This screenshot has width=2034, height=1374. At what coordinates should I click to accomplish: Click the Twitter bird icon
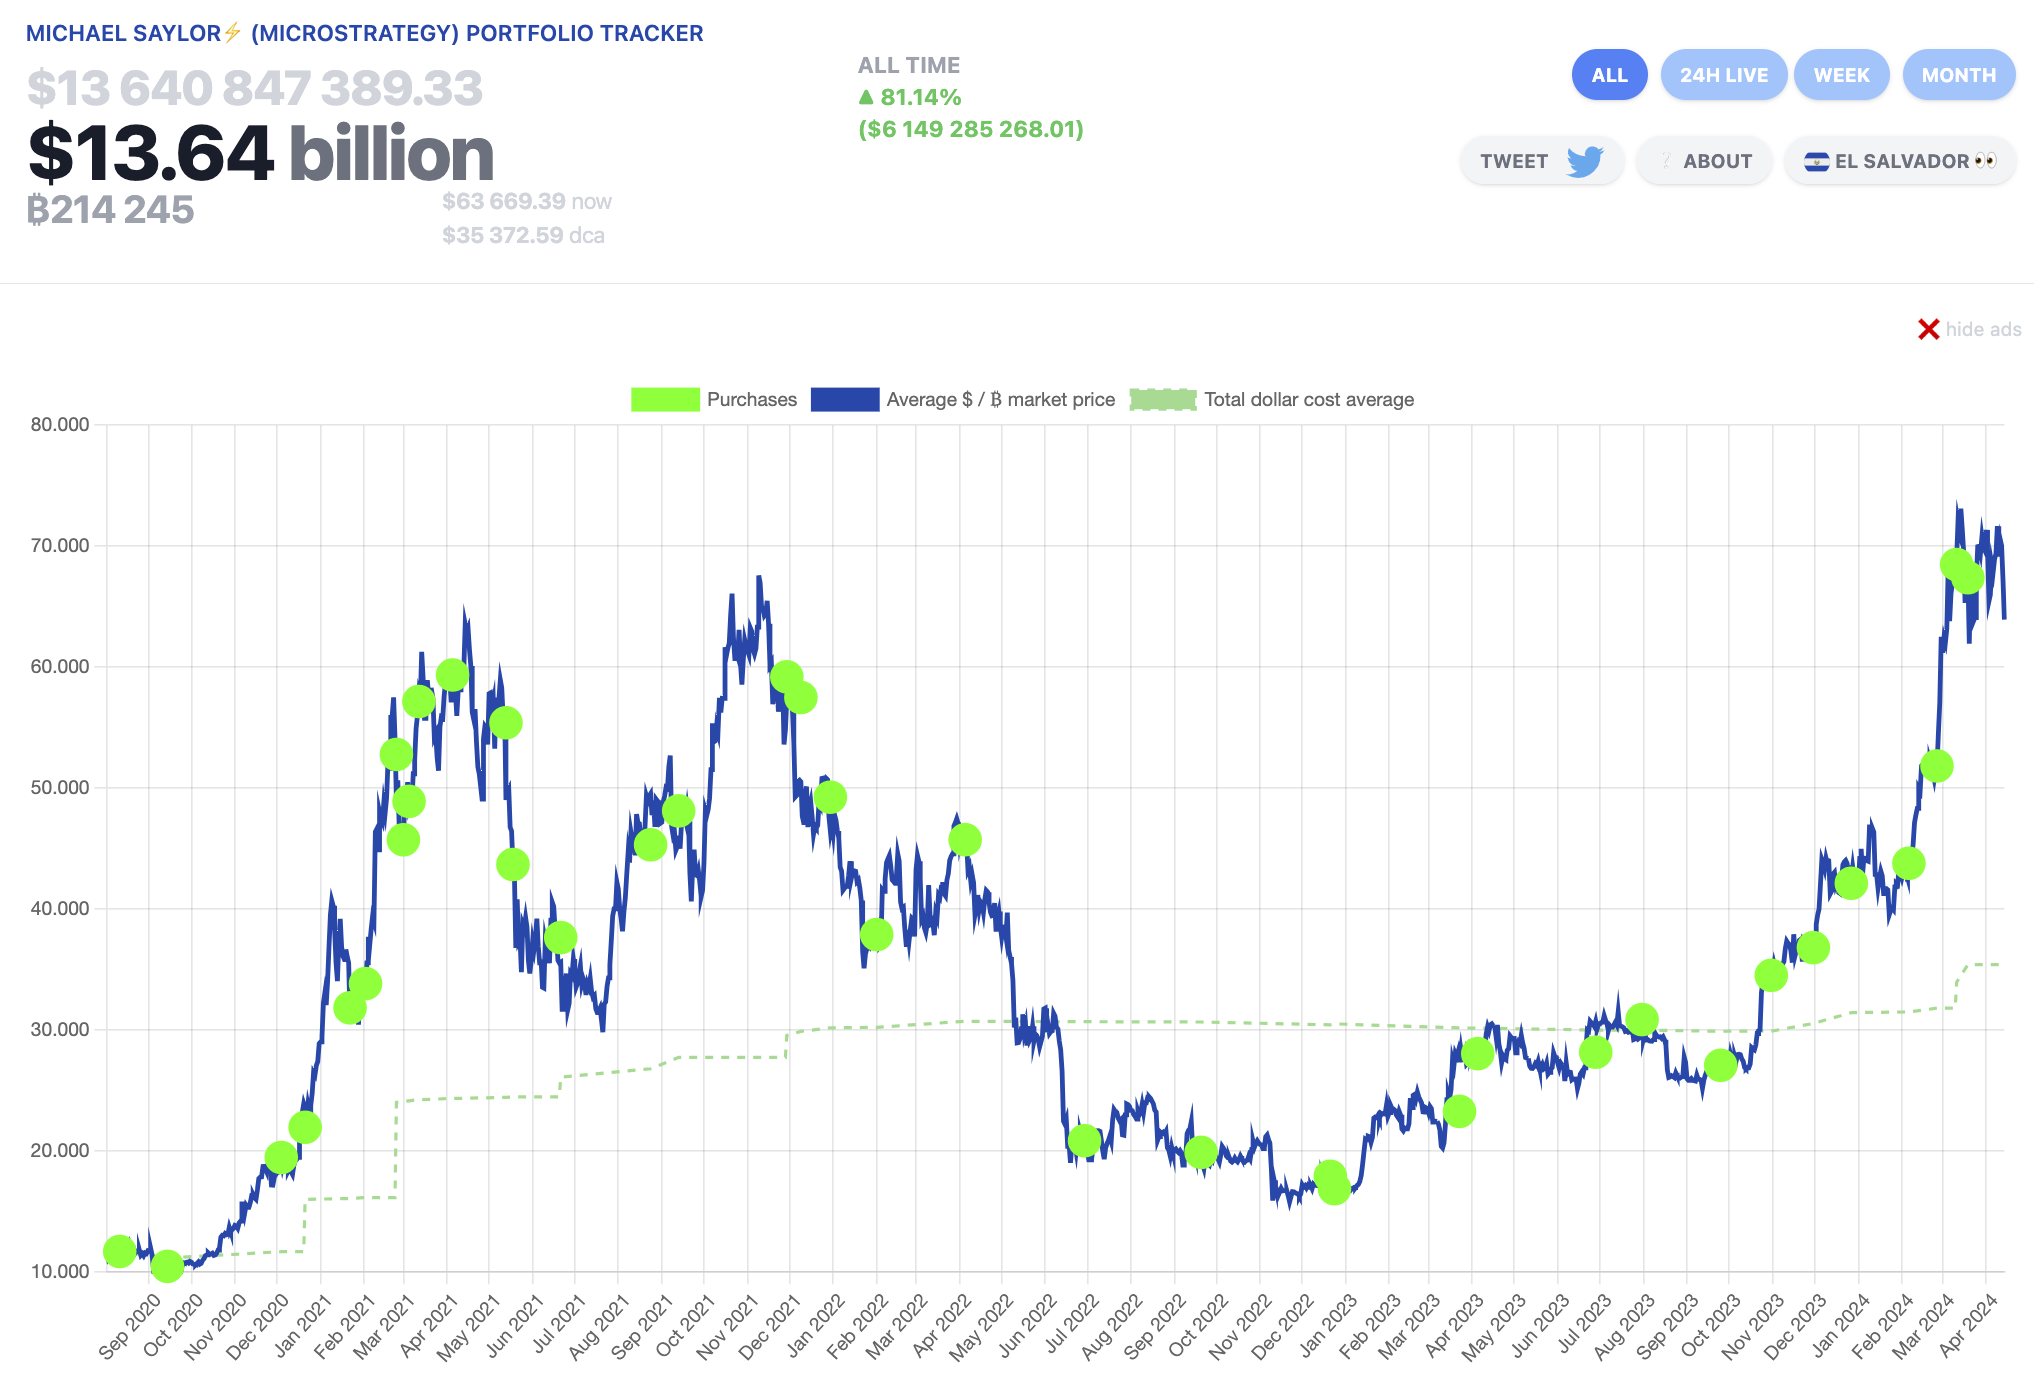pyautogui.click(x=1585, y=161)
